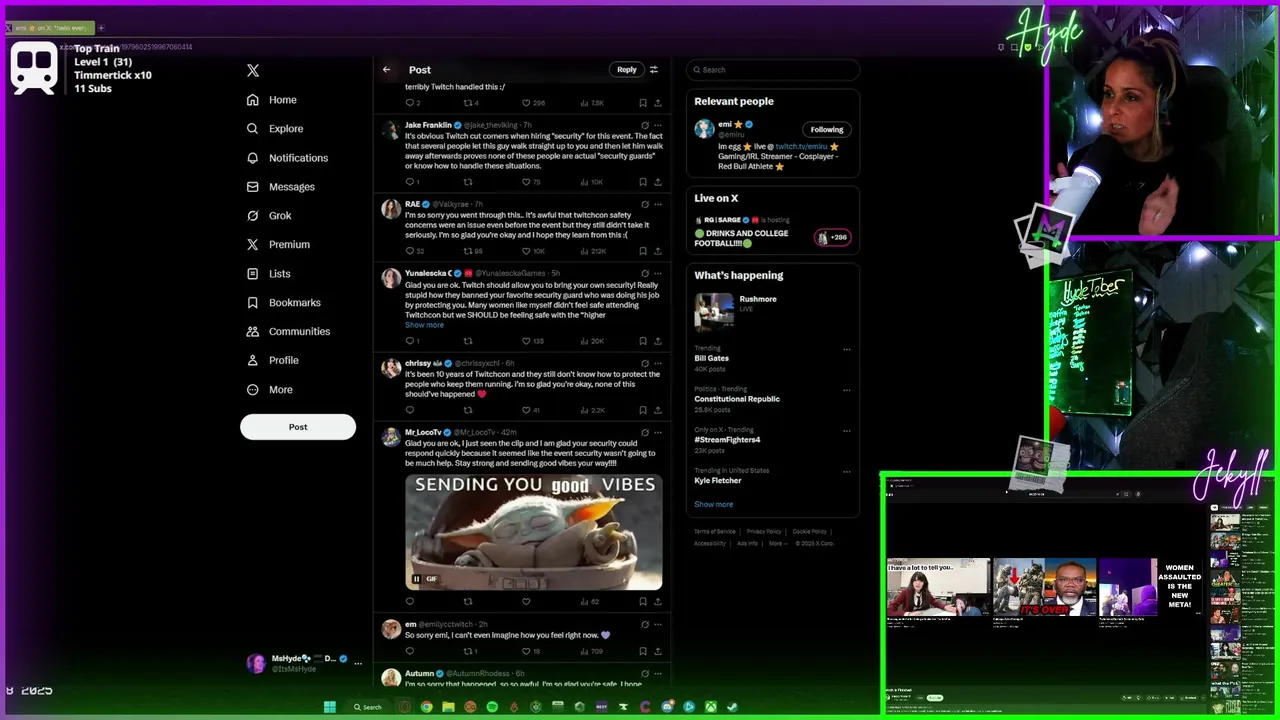Toggle Following for emi

point(827,129)
